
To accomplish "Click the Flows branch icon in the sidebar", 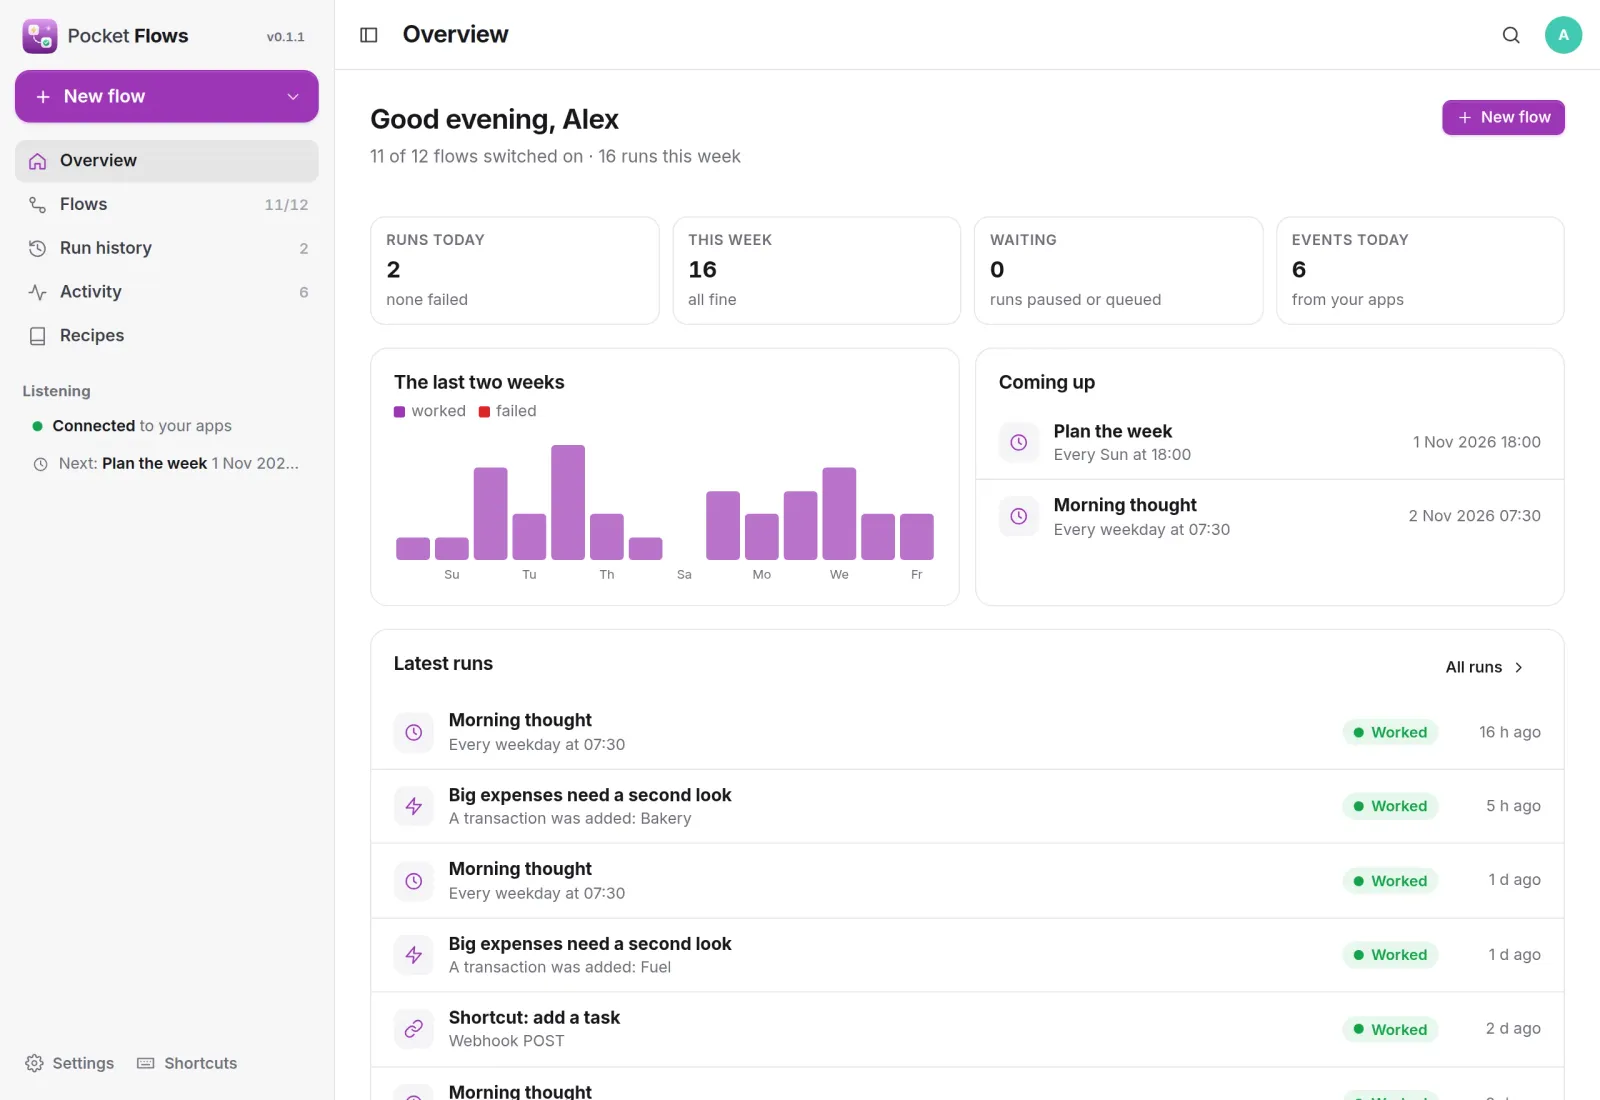I will point(38,205).
